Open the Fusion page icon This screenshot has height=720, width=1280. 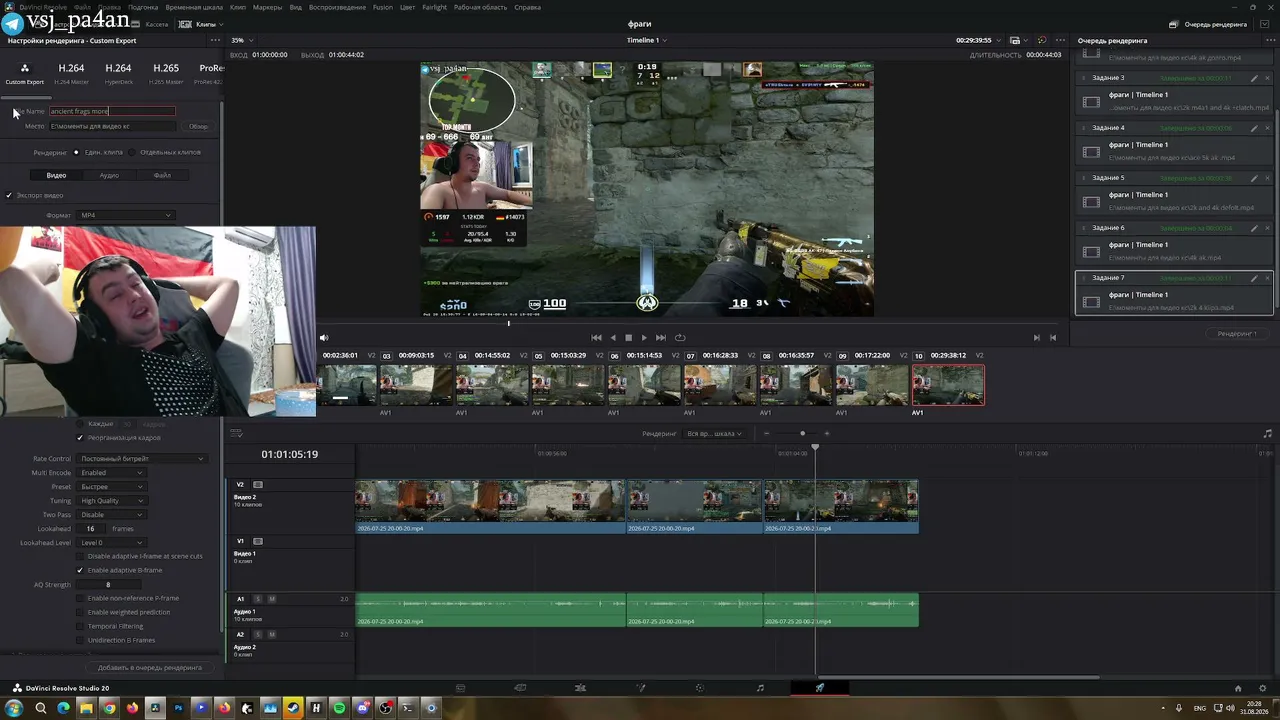[x=641, y=688]
